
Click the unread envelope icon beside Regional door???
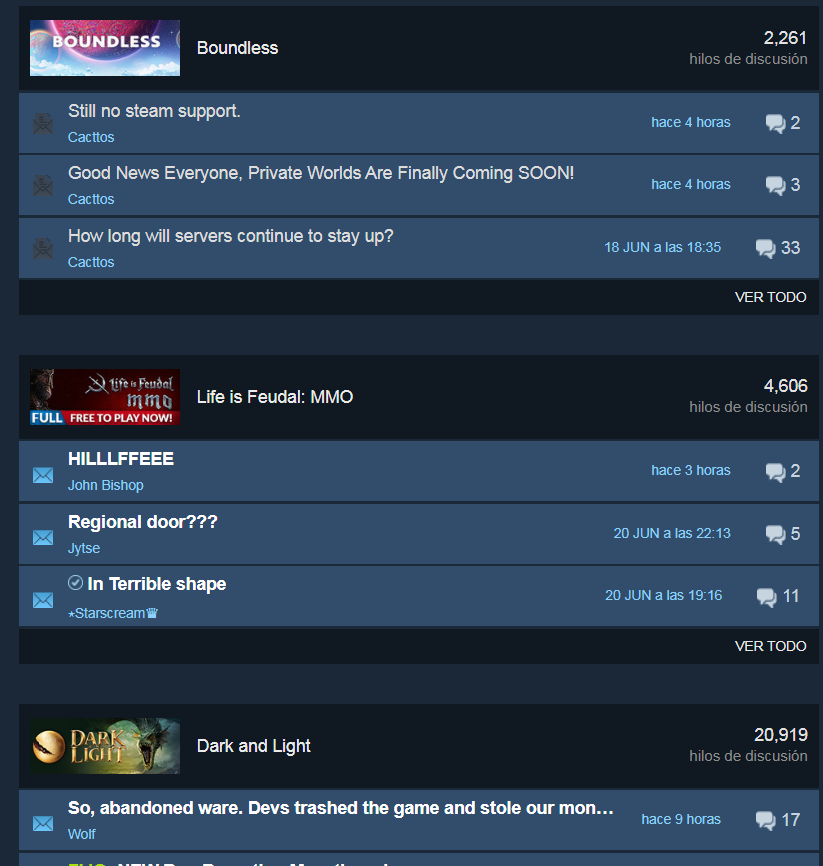point(43,537)
